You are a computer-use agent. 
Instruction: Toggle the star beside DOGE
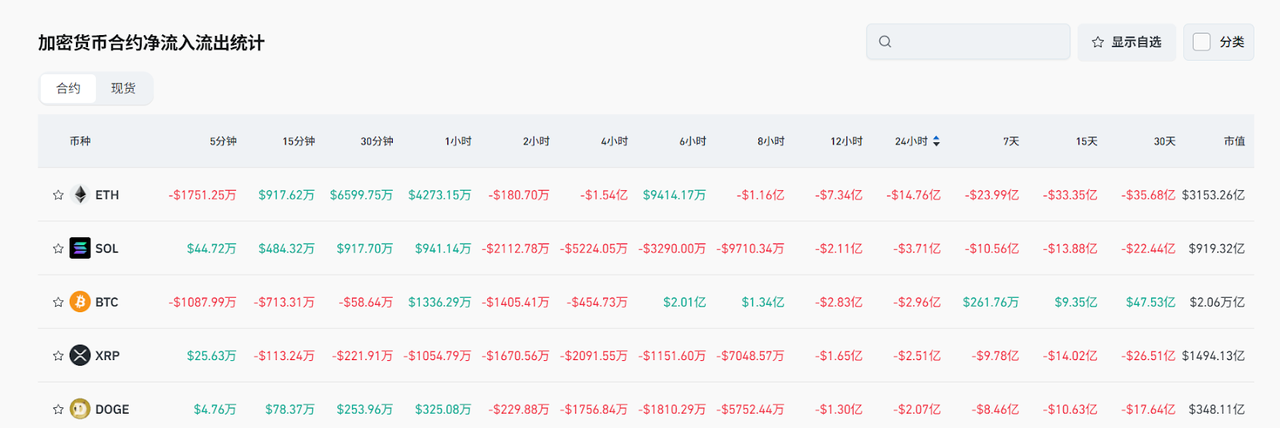(58, 408)
